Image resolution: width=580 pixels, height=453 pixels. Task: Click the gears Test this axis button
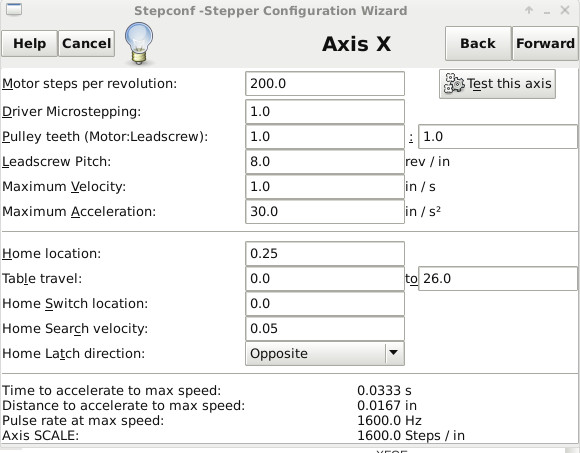[x=497, y=84]
